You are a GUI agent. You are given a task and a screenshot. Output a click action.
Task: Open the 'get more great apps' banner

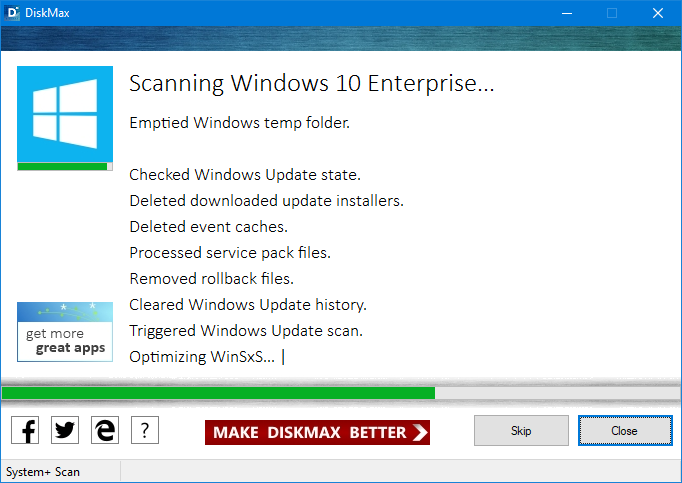pyautogui.click(x=65, y=332)
